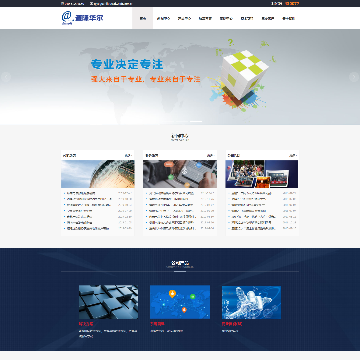Click red title under world map image
Viewport: 360px width, 360px height.
point(157,324)
